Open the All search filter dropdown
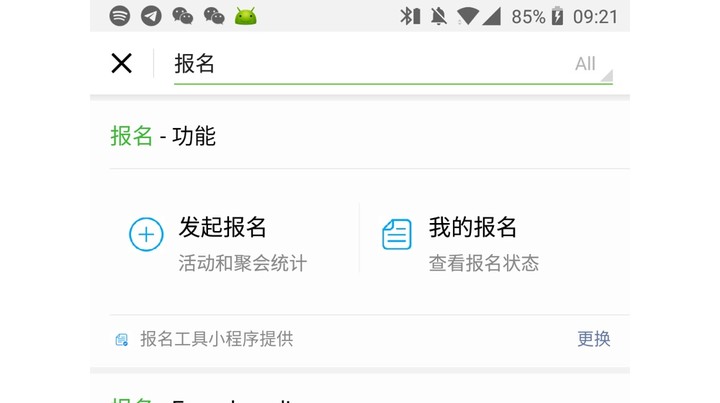This screenshot has height=403, width=720. coord(593,65)
